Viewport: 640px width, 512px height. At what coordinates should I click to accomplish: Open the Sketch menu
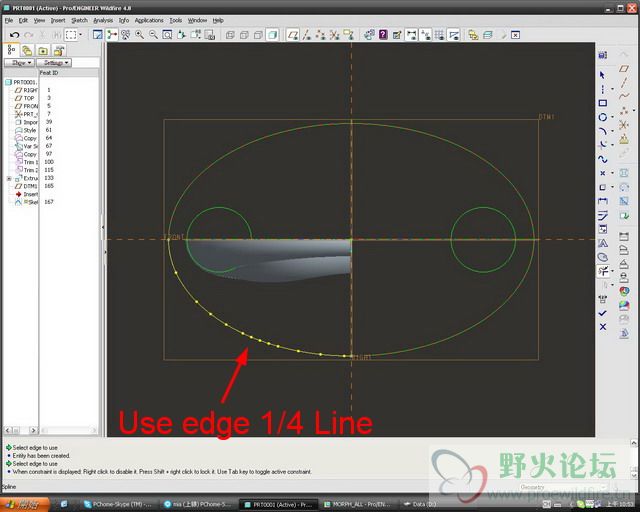pos(79,20)
